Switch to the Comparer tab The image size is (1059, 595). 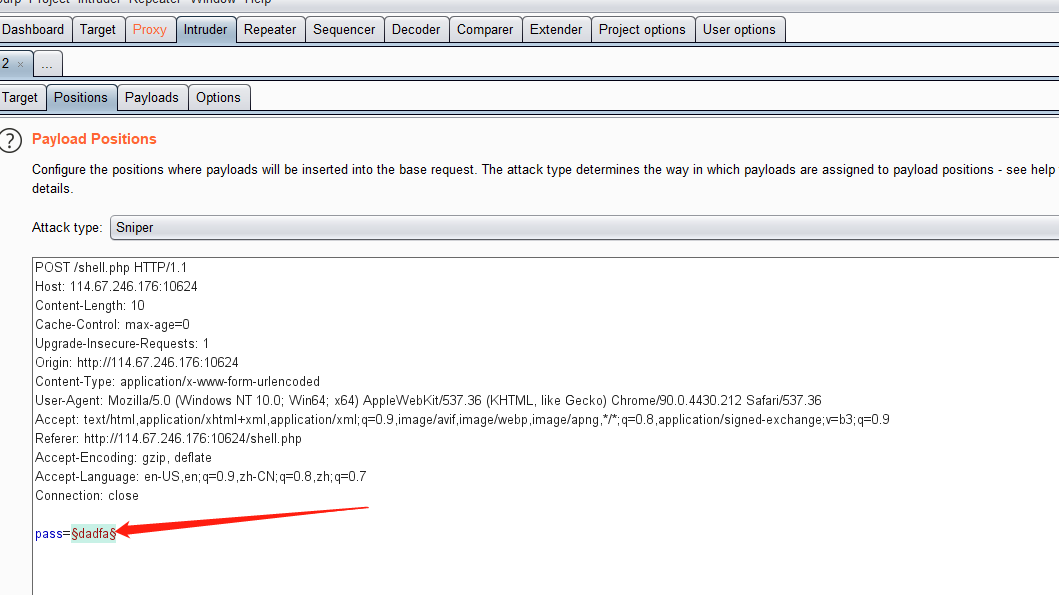click(x=485, y=30)
